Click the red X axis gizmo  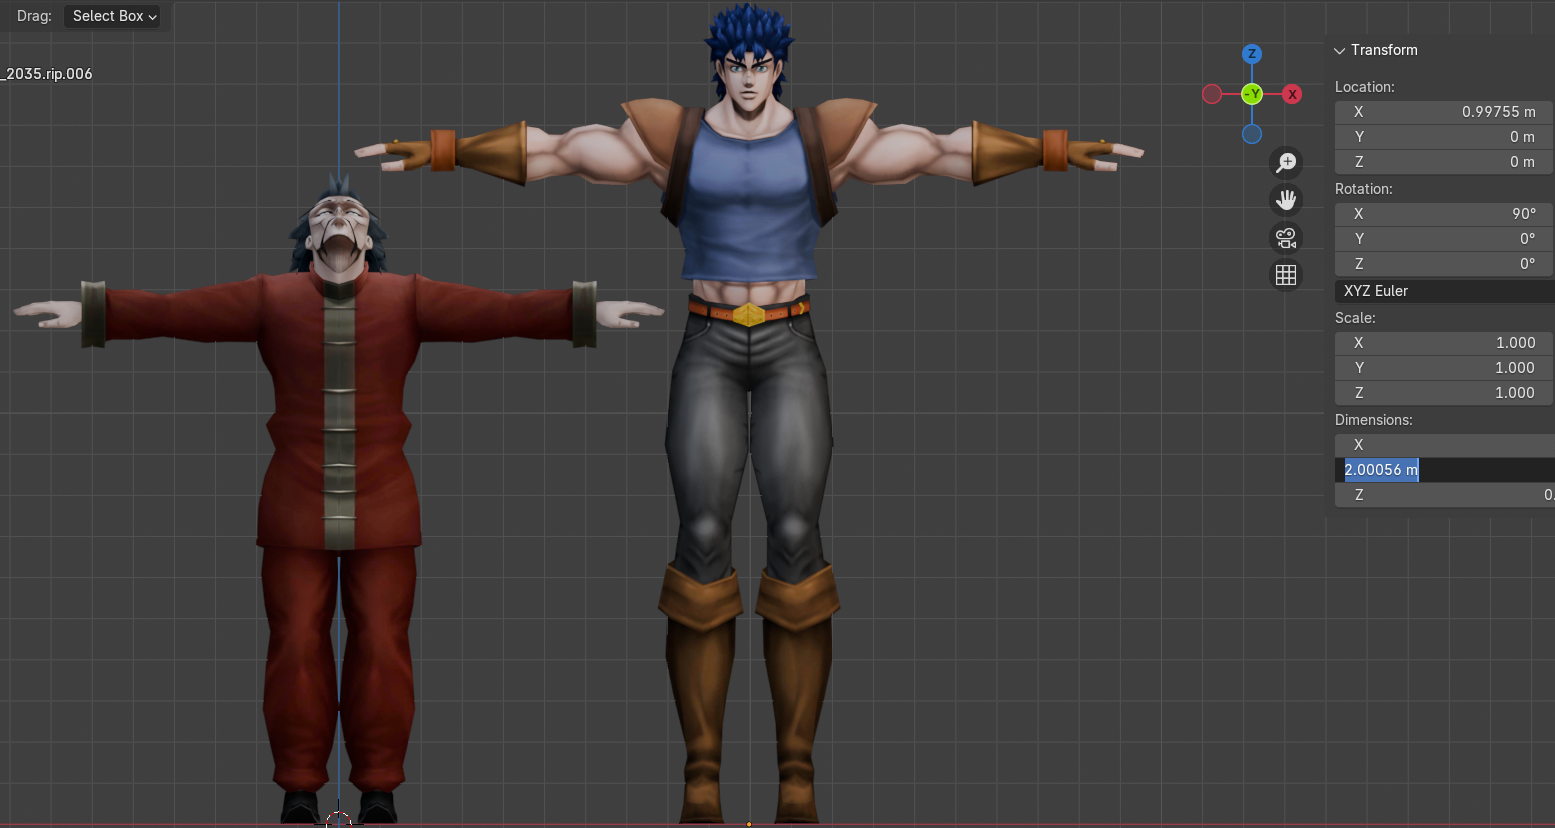click(x=1292, y=94)
